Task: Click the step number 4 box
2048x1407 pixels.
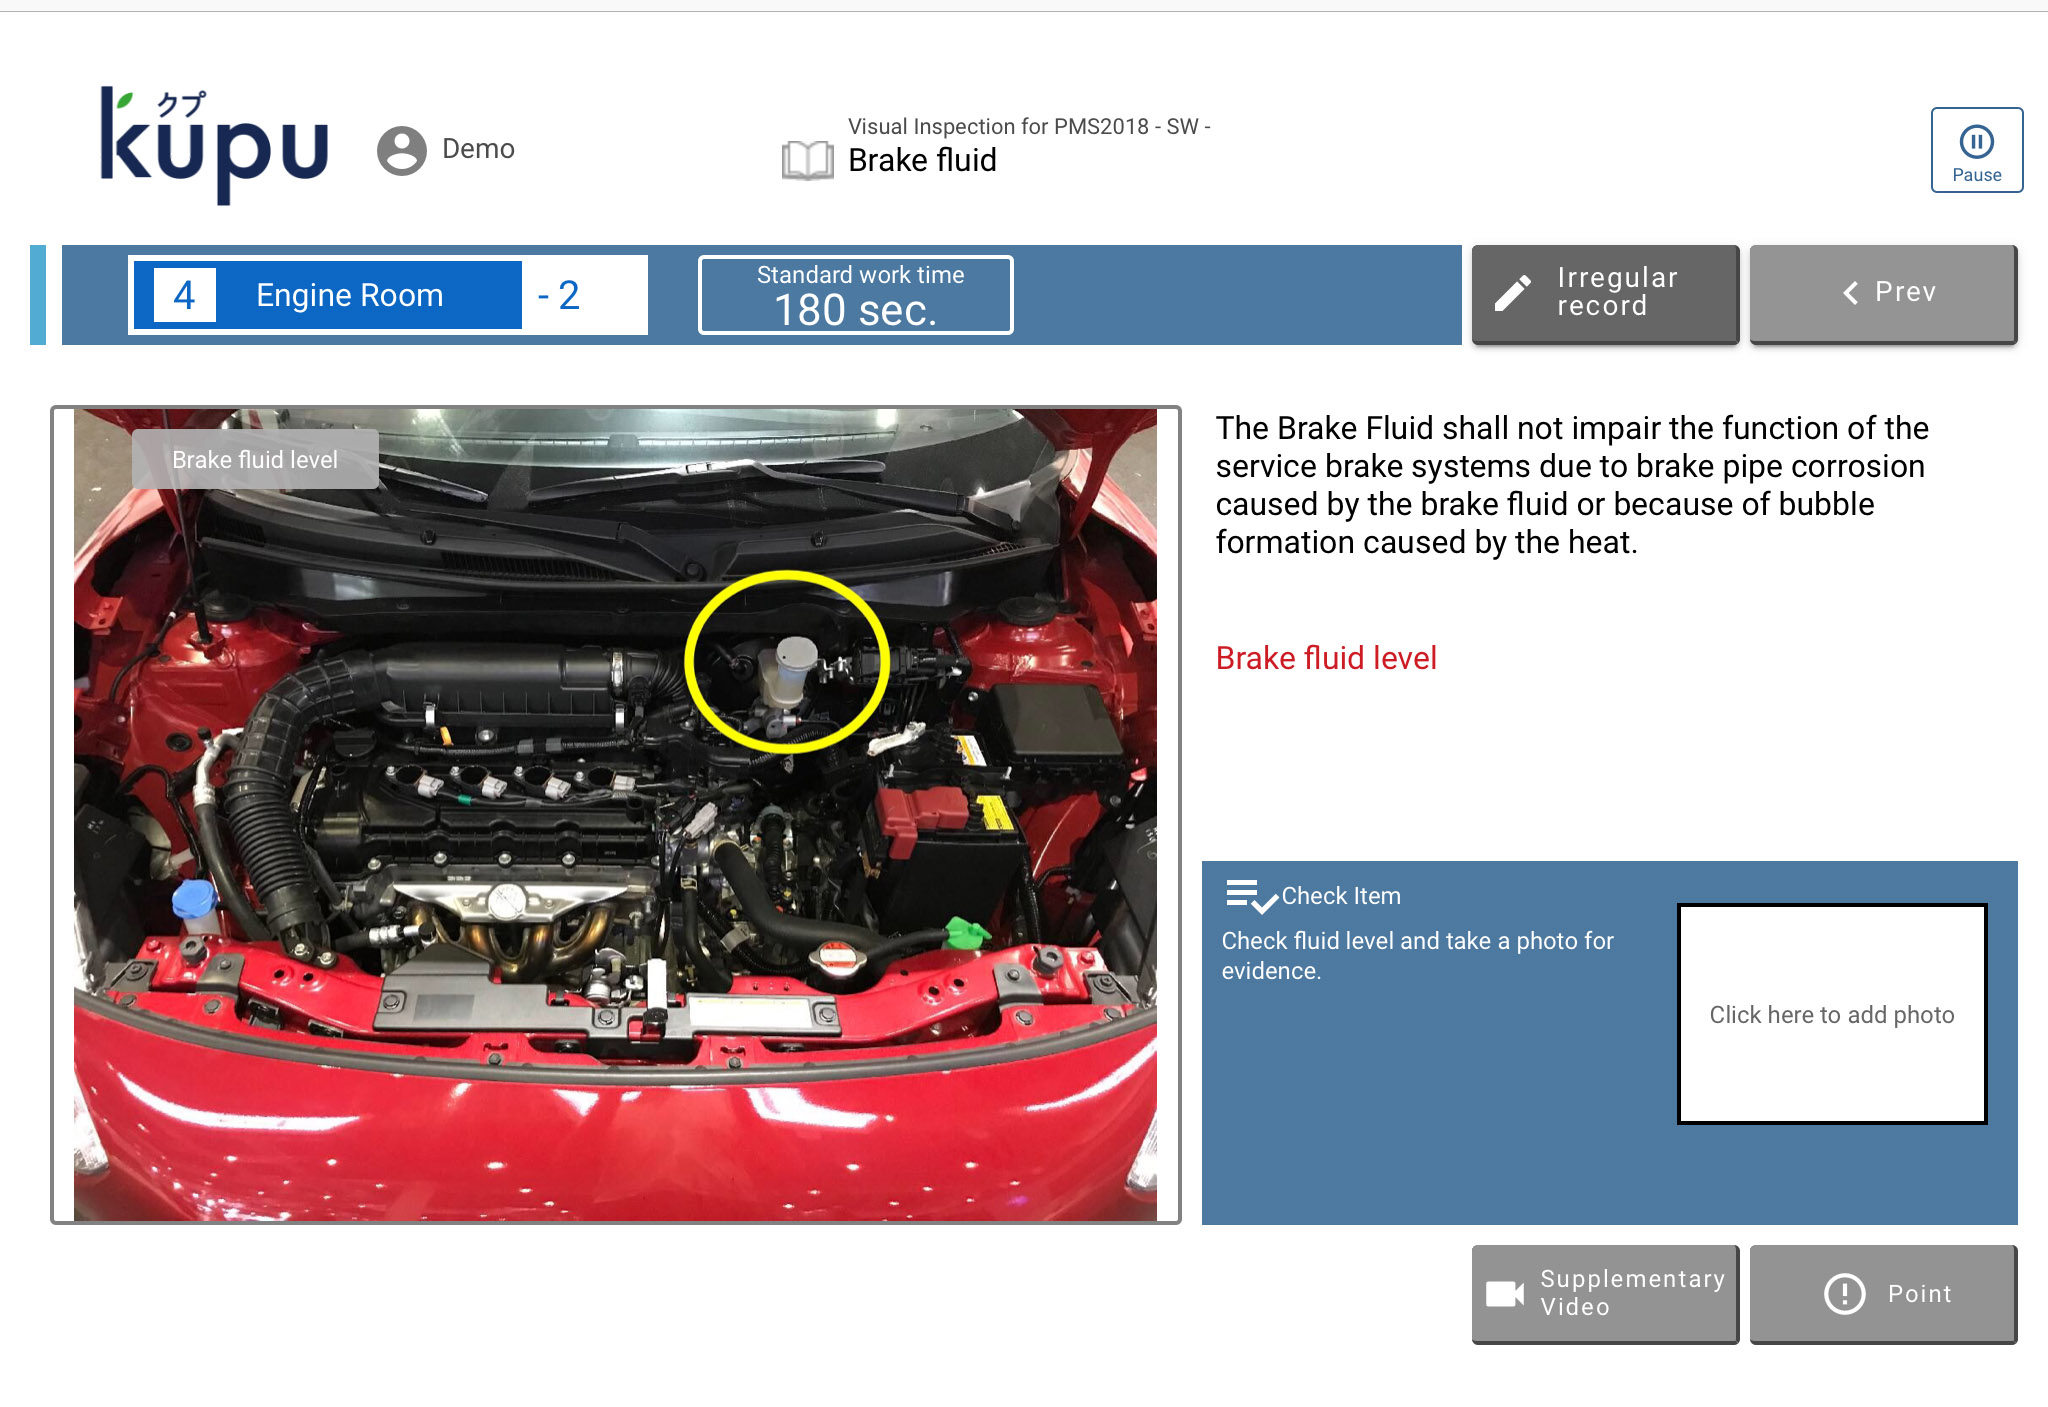Action: pyautogui.click(x=184, y=295)
